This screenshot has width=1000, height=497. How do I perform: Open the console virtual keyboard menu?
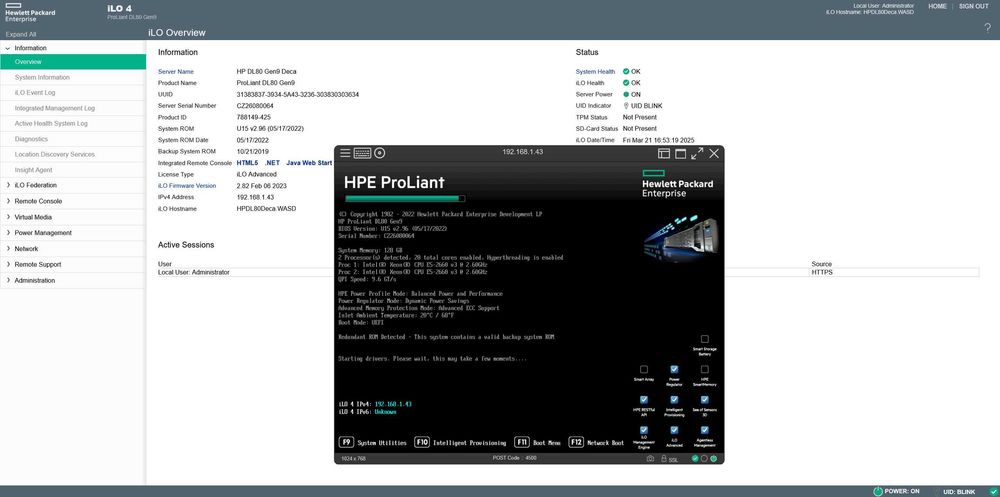pos(362,153)
